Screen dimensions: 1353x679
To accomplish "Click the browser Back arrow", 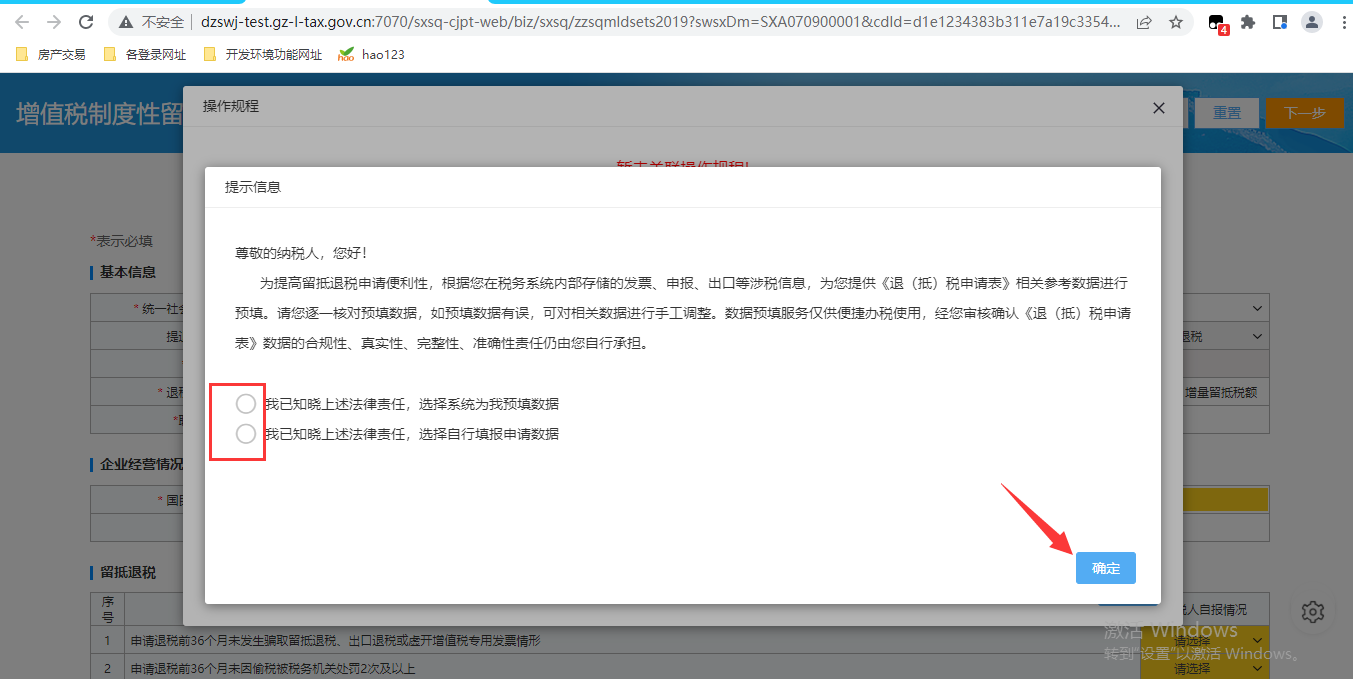I will point(22,22).
